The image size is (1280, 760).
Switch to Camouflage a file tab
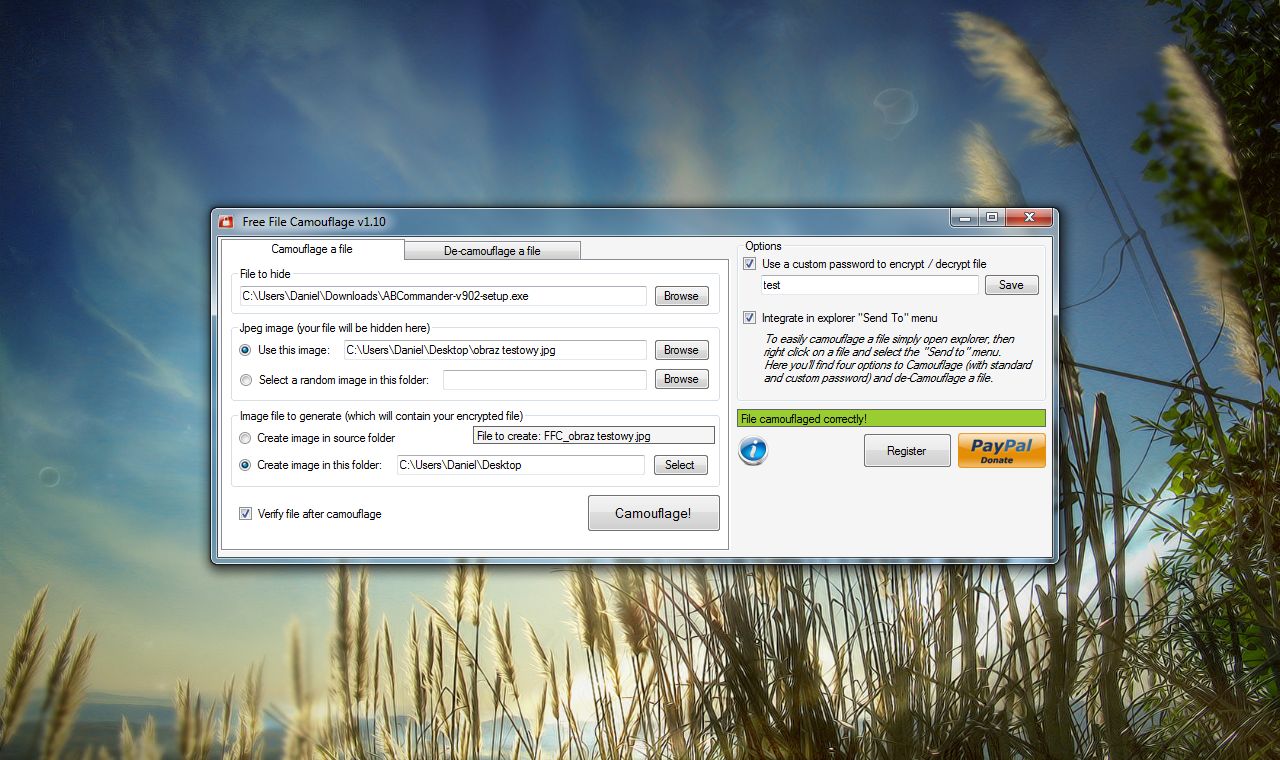tap(312, 249)
